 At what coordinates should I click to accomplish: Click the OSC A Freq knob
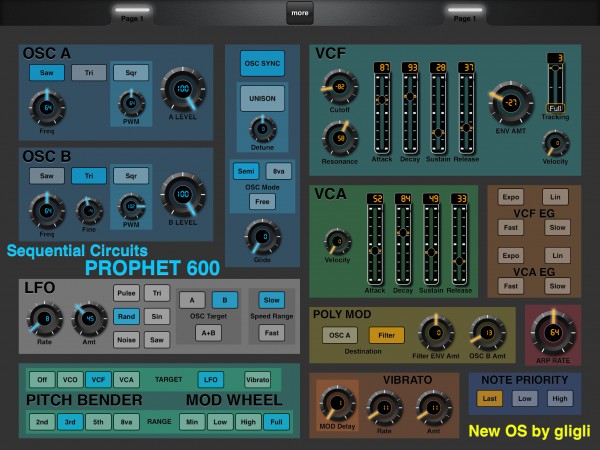[47, 108]
